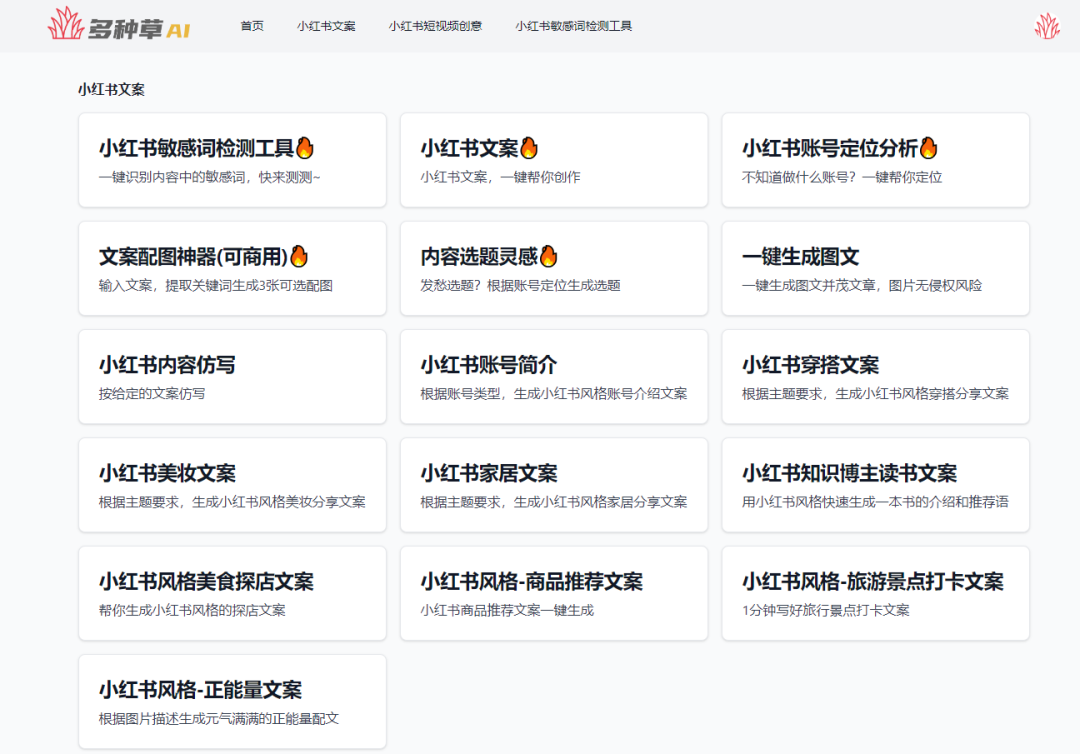Screen dimensions: 1080x754
Task: Open the 小红书账号定位分析 card title
Action: (830, 148)
